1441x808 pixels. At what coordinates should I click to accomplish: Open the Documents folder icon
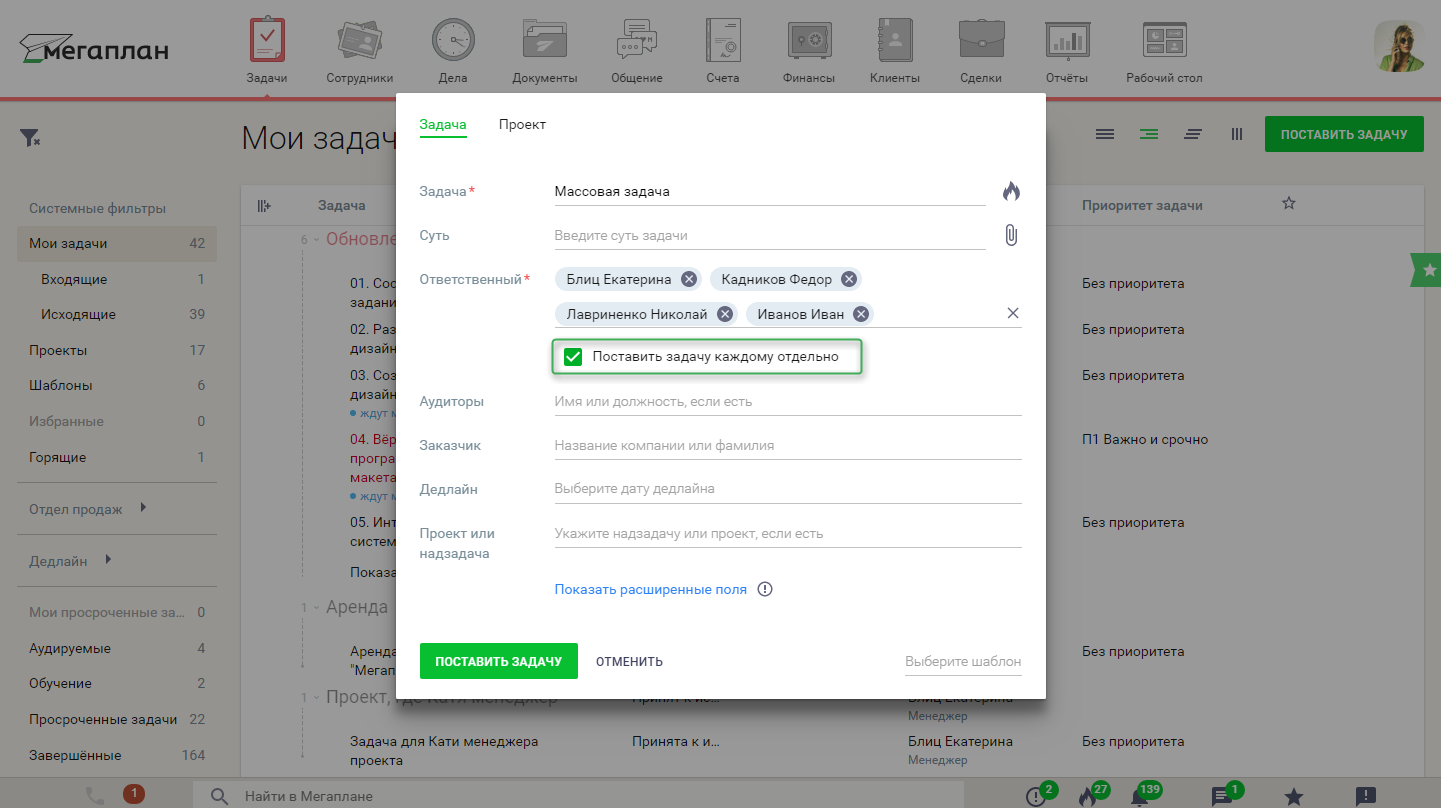coord(544,41)
